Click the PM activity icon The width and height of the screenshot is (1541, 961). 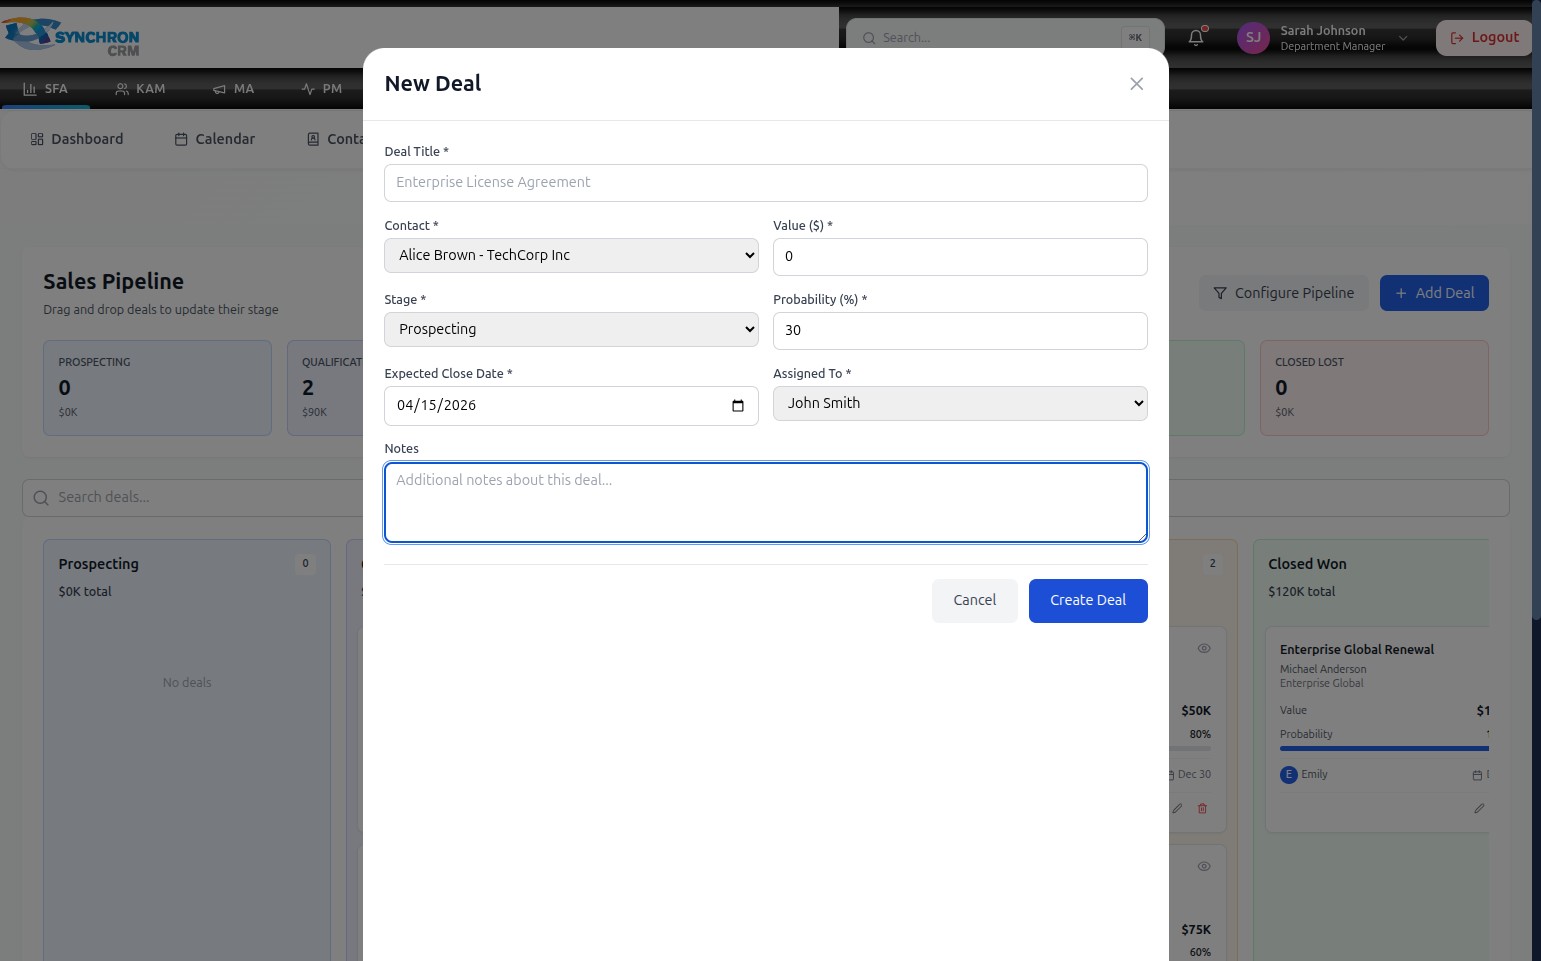(x=308, y=89)
